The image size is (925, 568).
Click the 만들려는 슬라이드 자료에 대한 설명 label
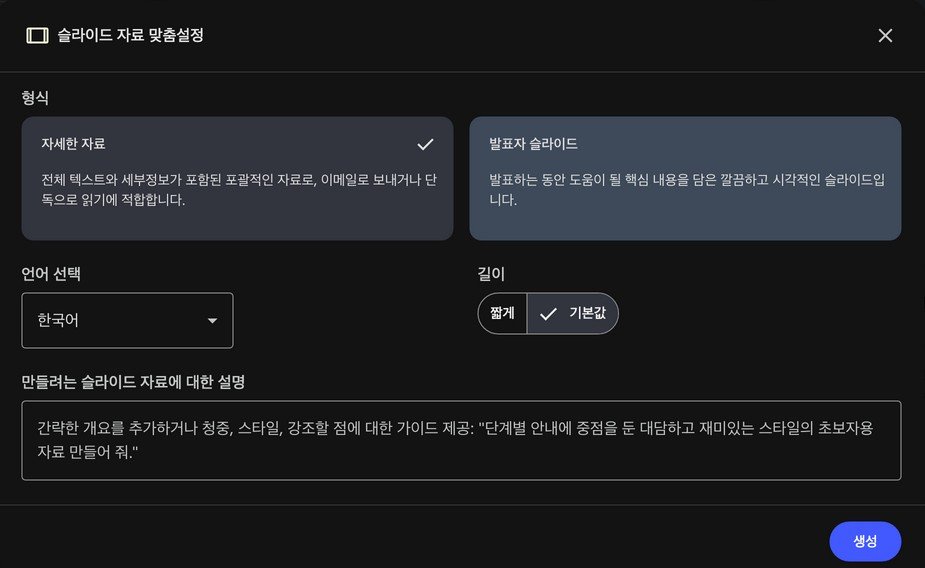click(133, 381)
